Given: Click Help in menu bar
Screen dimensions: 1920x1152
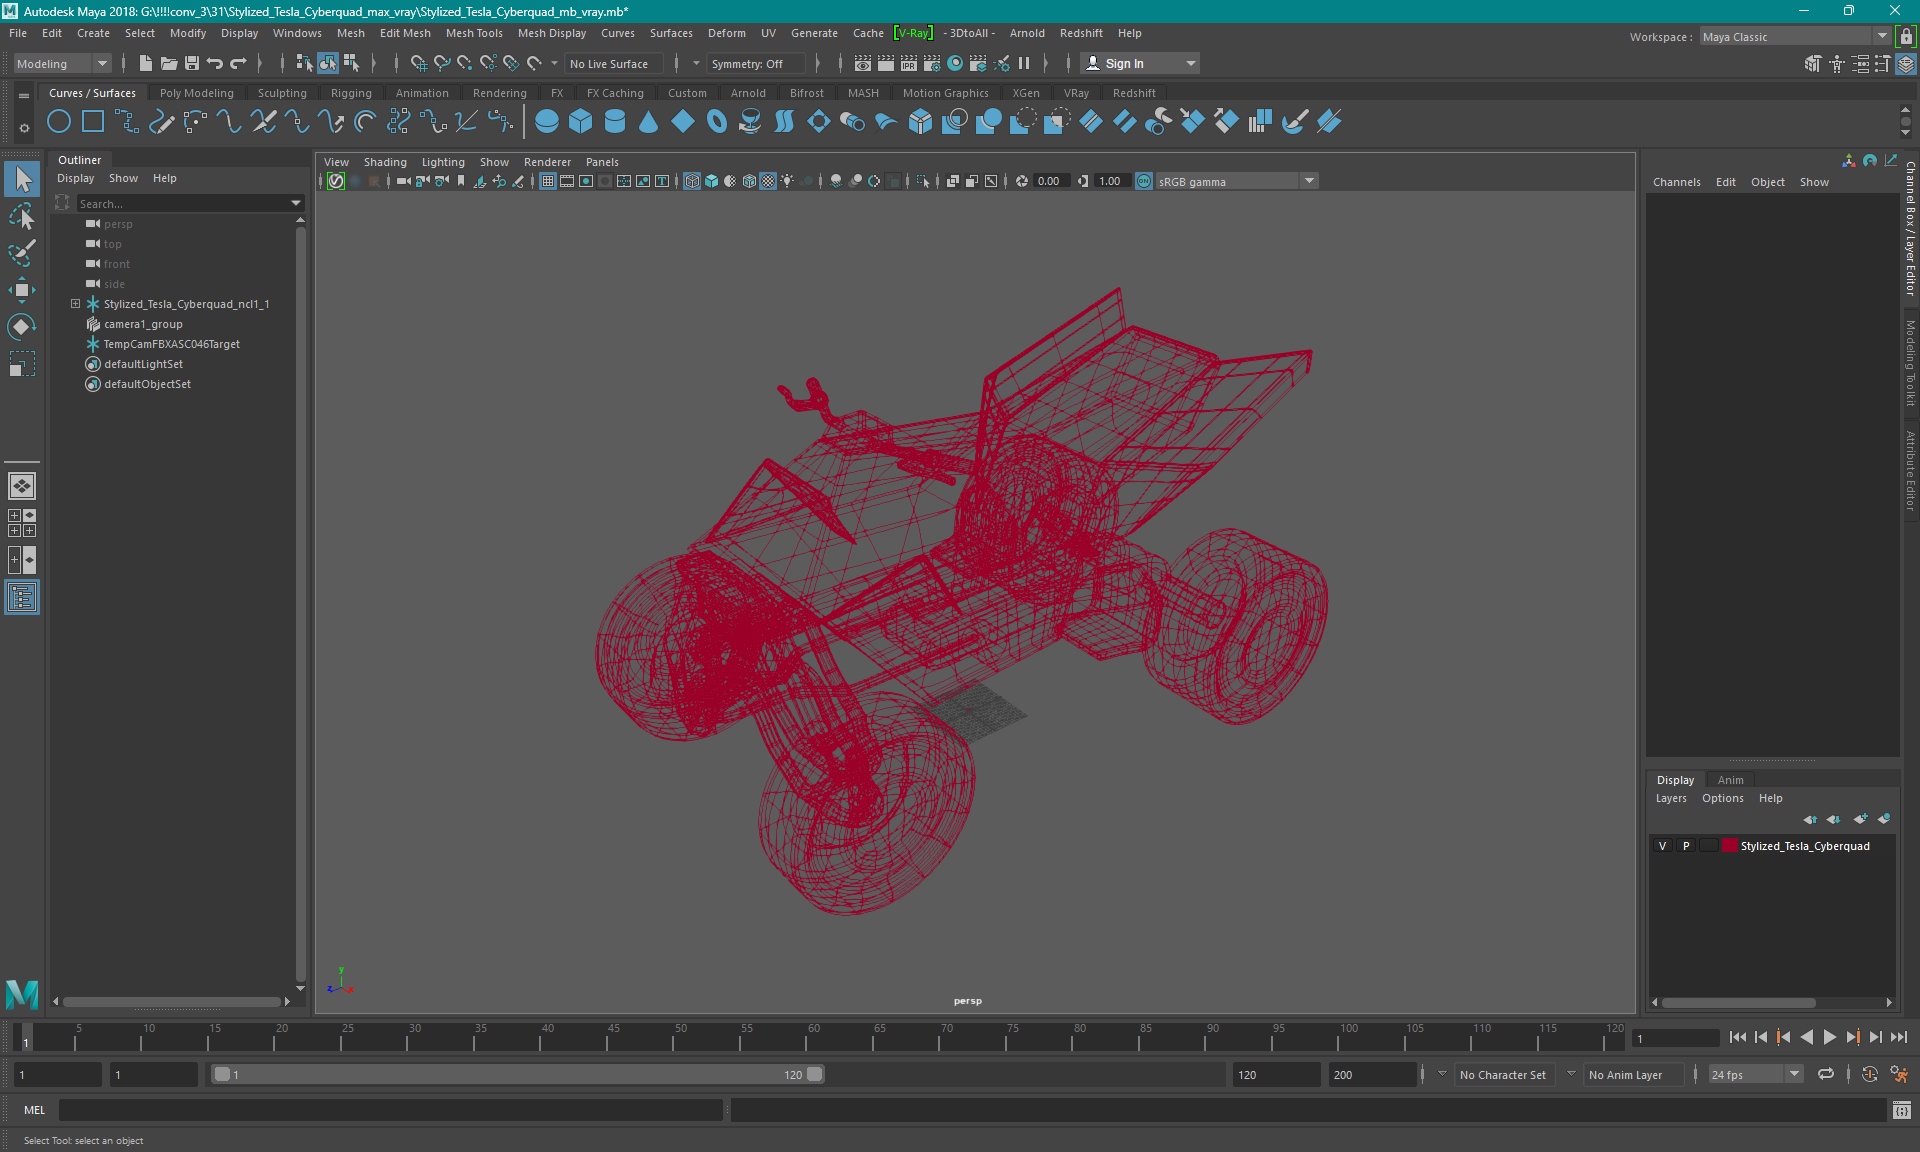Looking at the screenshot, I should tap(1129, 32).
